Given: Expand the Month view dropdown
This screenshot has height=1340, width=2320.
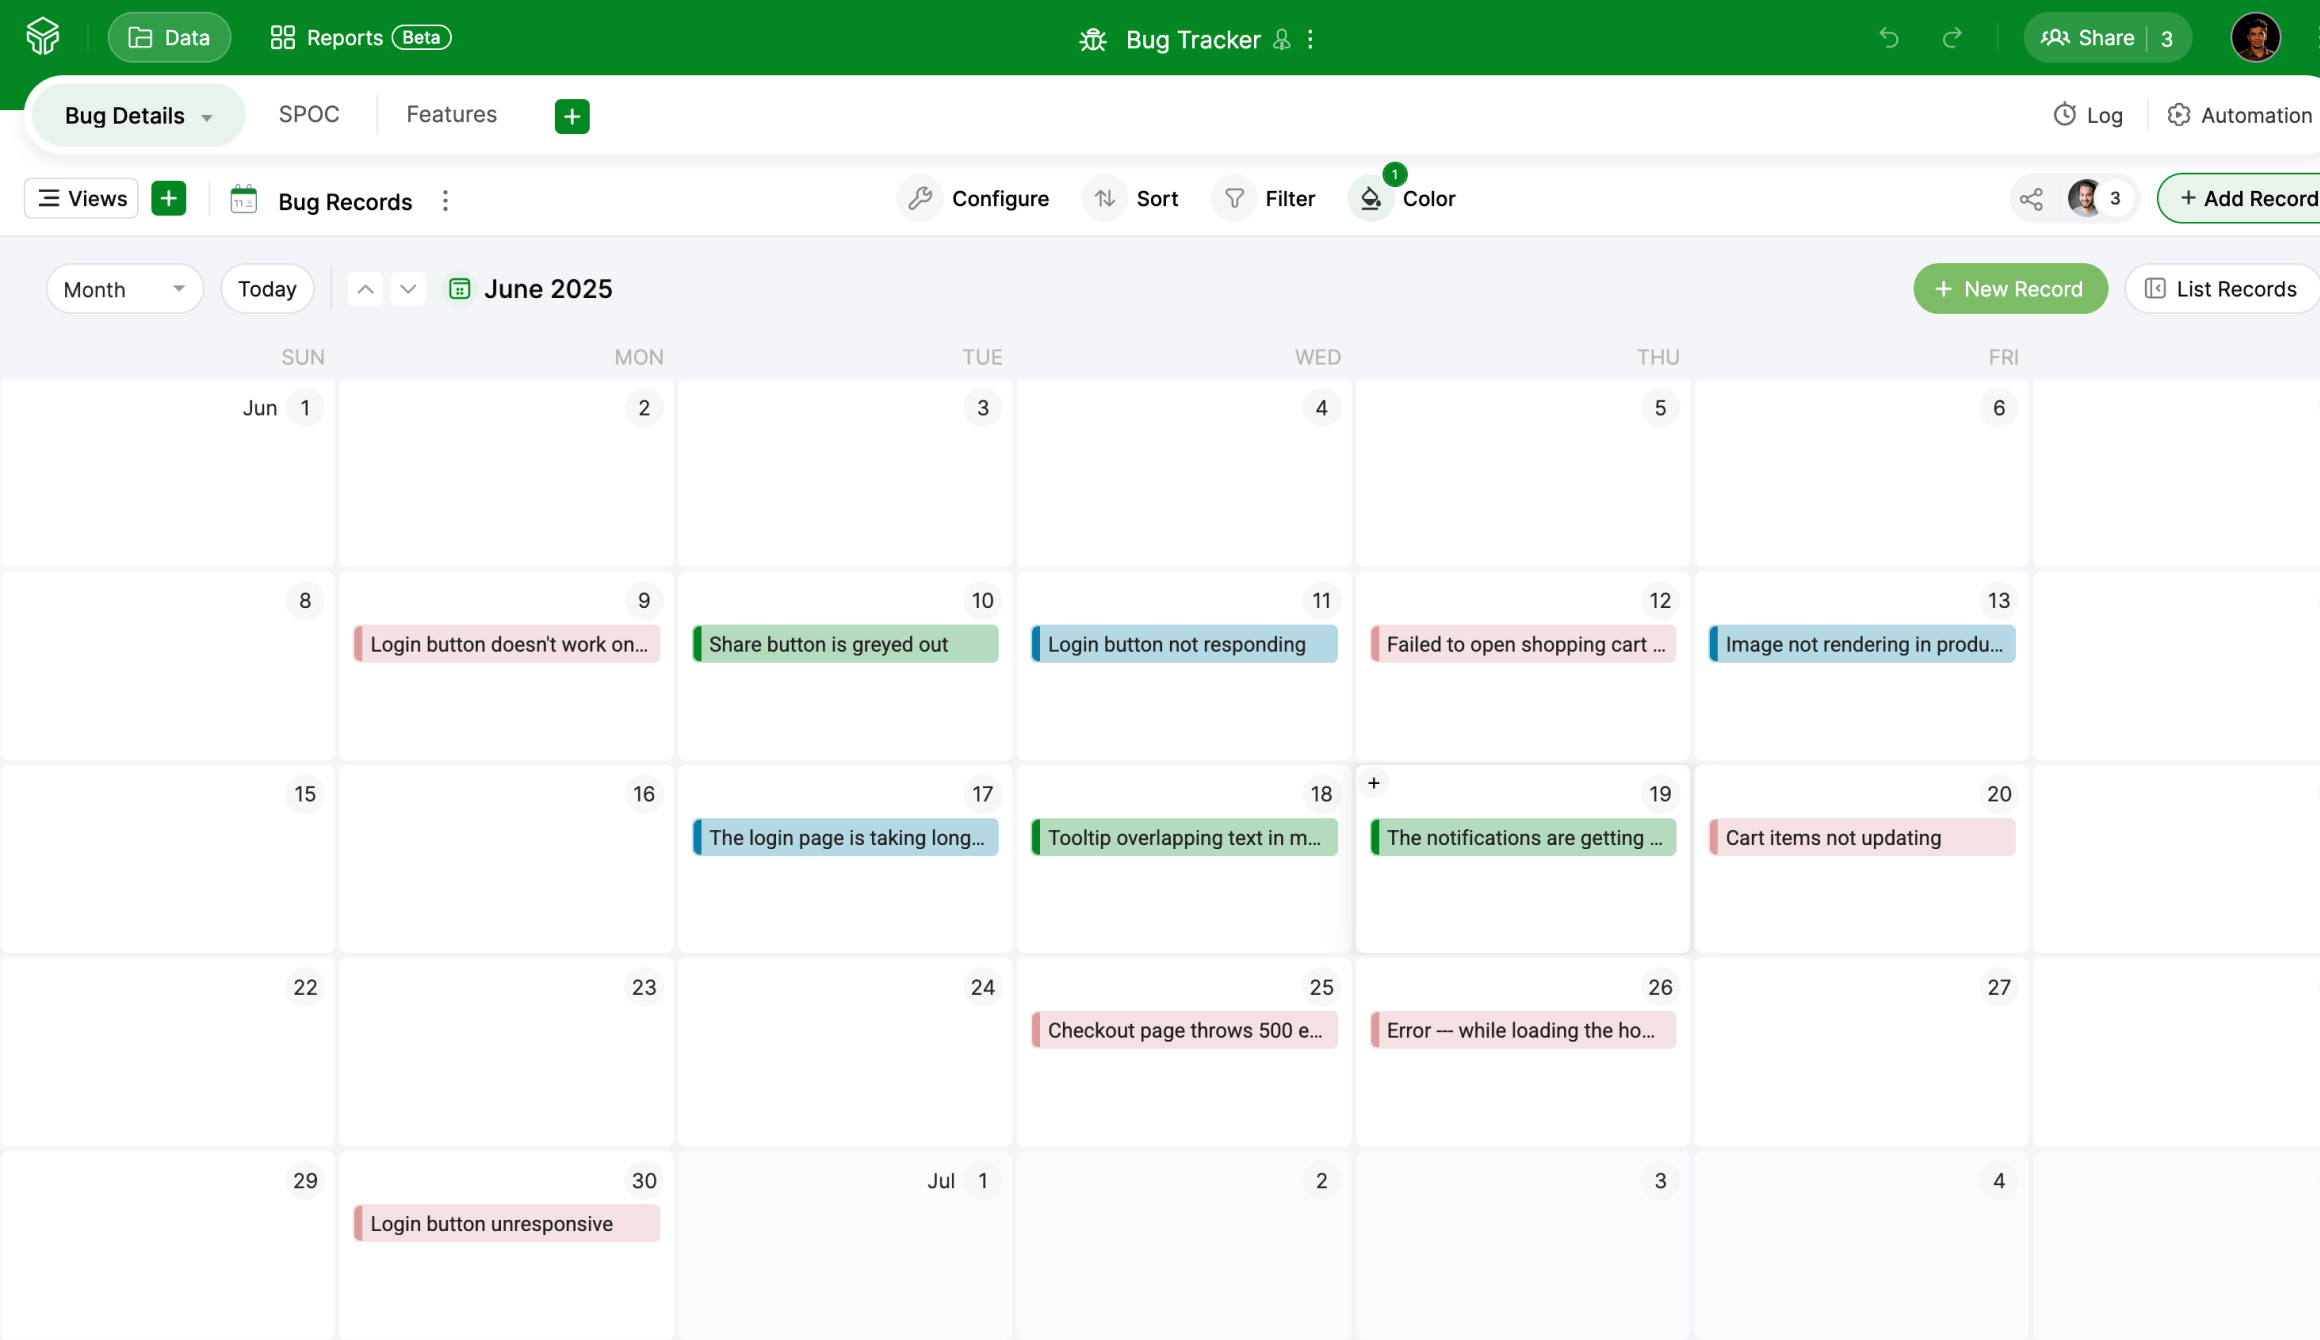Looking at the screenshot, I should (124, 289).
